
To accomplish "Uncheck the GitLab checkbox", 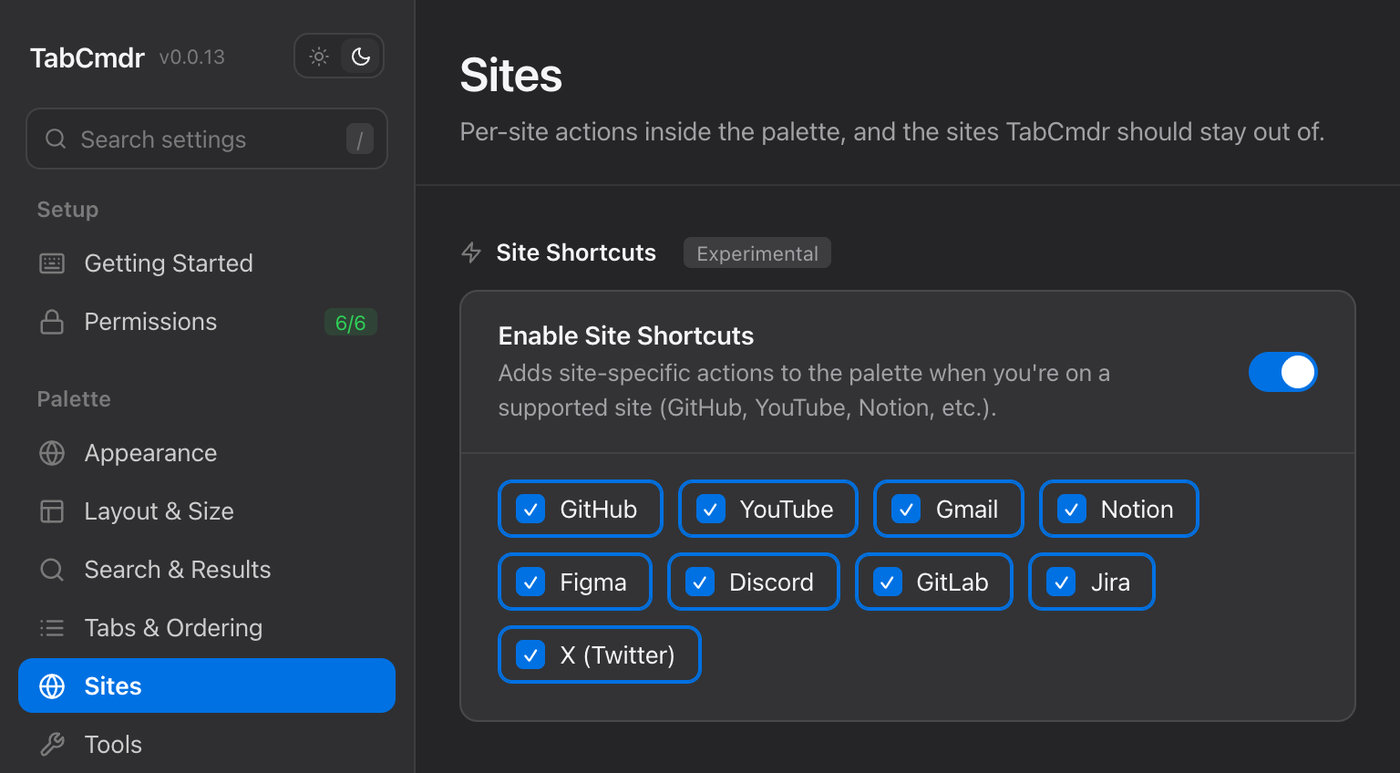I will (887, 582).
